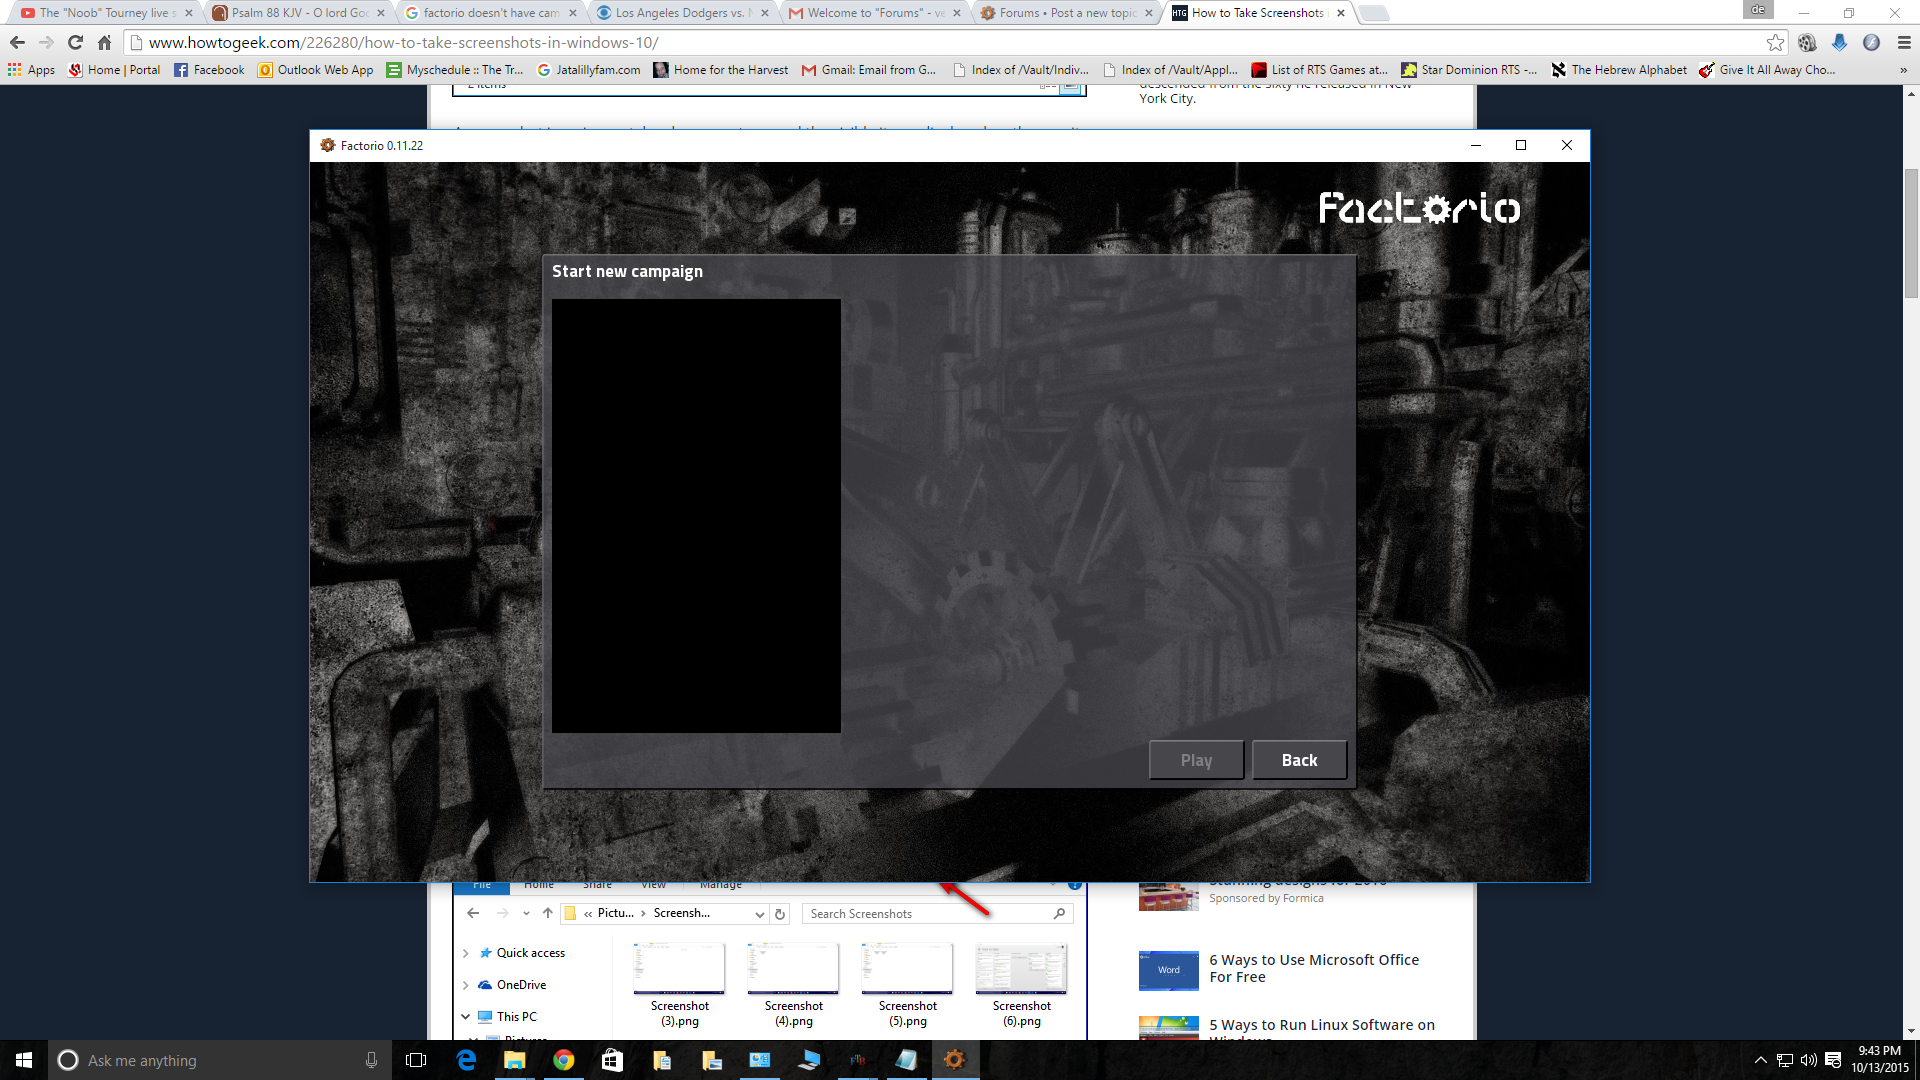The image size is (1920, 1080).
Task: Click the Search Screenshots field
Action: tap(937, 914)
